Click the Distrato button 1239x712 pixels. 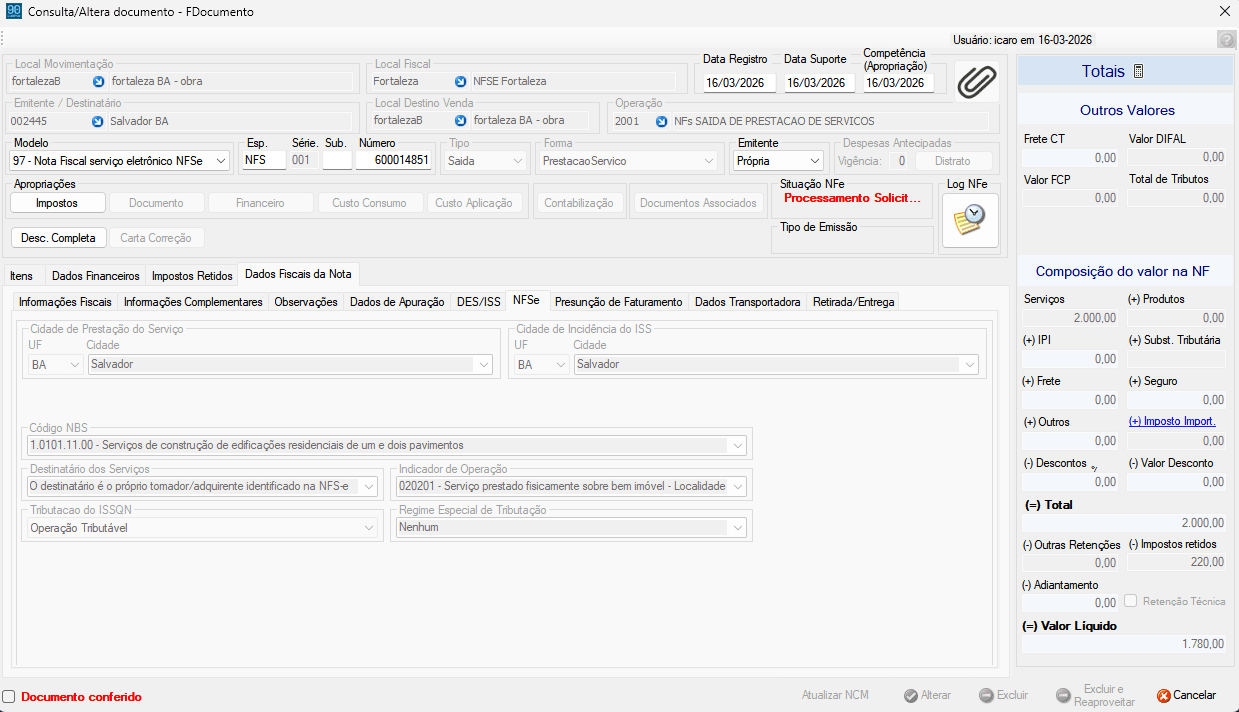click(x=952, y=161)
